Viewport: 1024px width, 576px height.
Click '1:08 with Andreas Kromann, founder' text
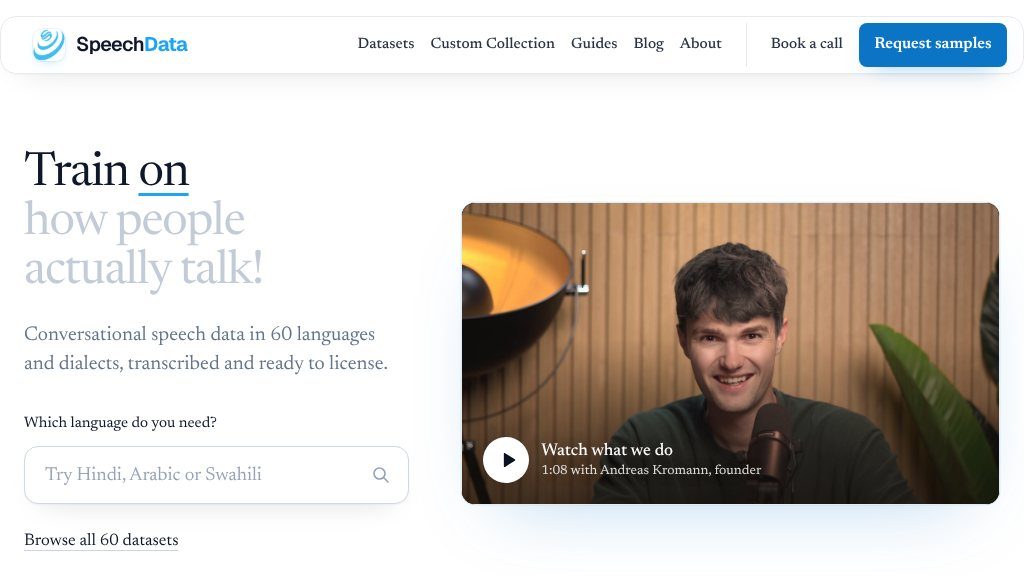651,470
